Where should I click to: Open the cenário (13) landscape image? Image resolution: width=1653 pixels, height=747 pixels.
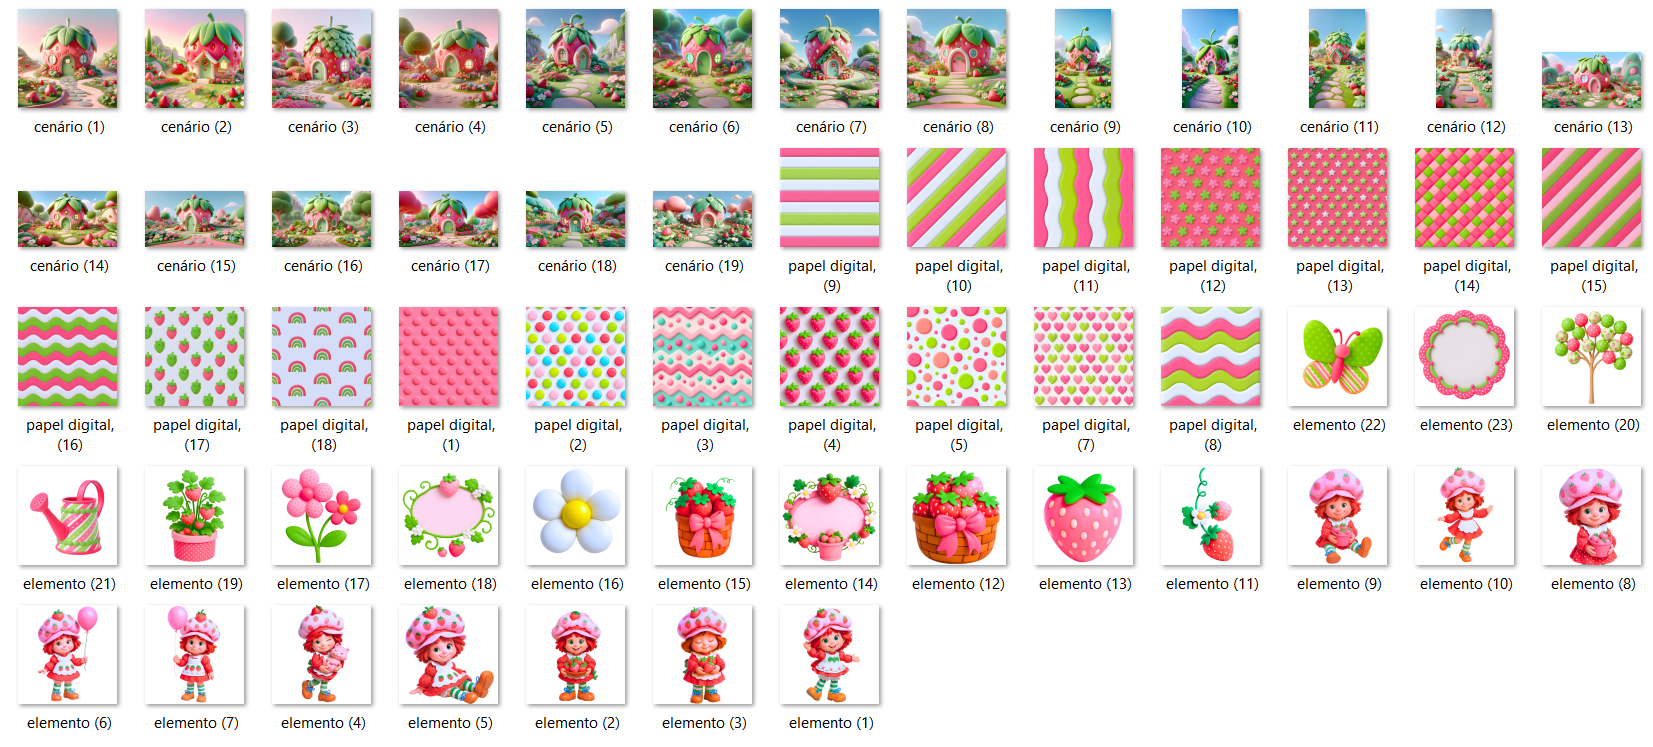pos(1592,80)
